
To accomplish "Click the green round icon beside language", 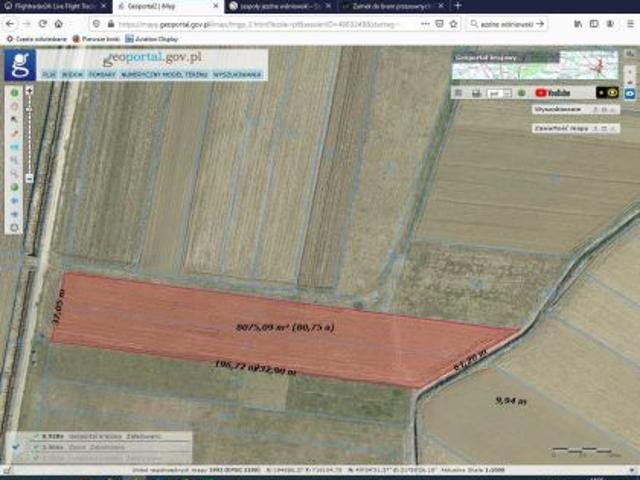I will [521, 93].
